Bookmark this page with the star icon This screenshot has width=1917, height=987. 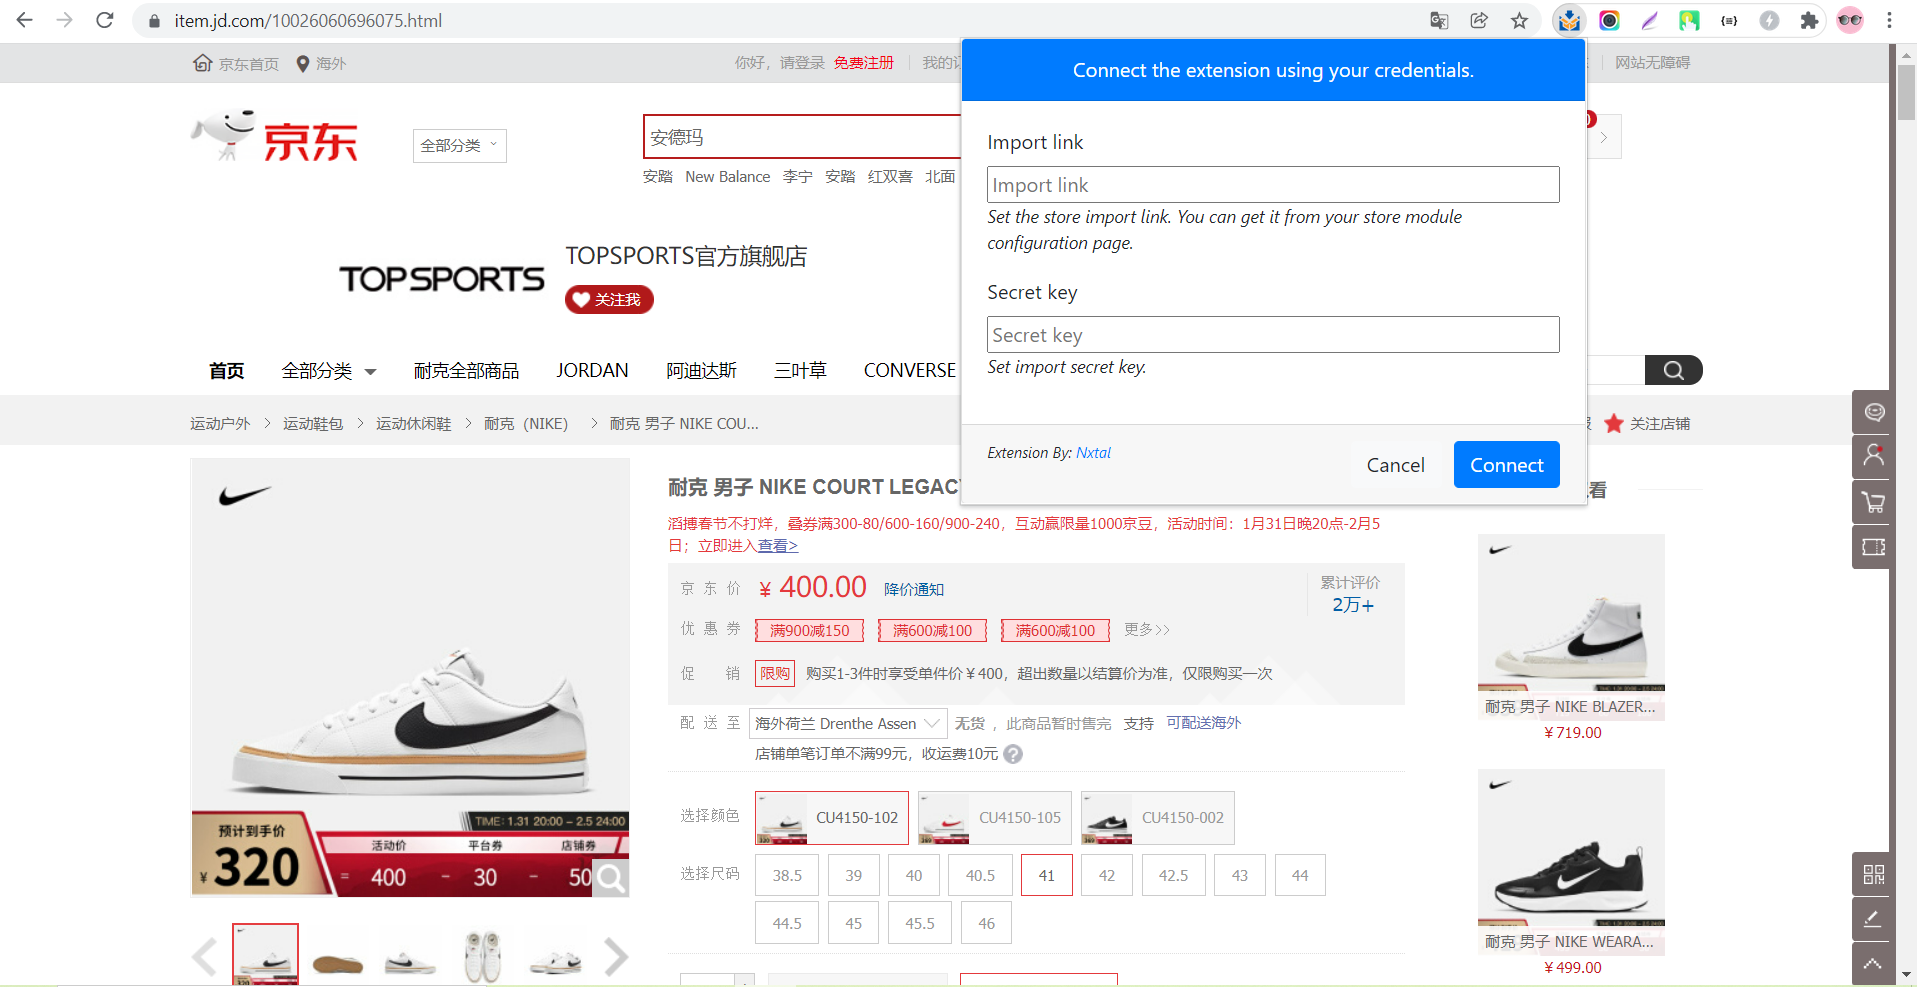tap(1519, 20)
